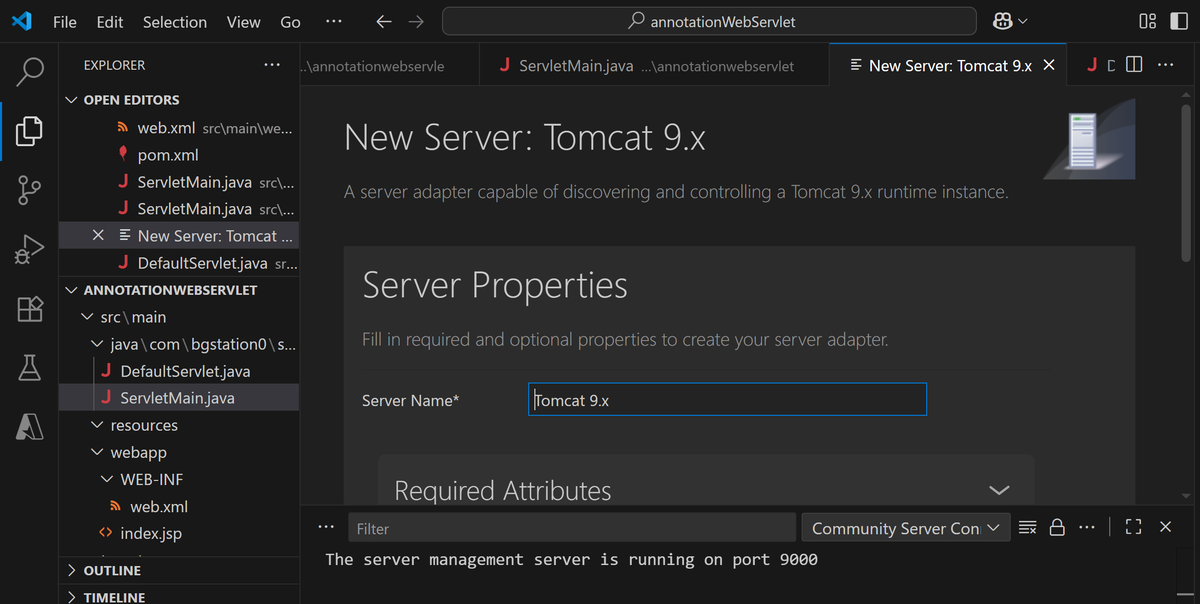The height and width of the screenshot is (604, 1200).
Task: Open the Run and Debug view
Action: [x=30, y=250]
